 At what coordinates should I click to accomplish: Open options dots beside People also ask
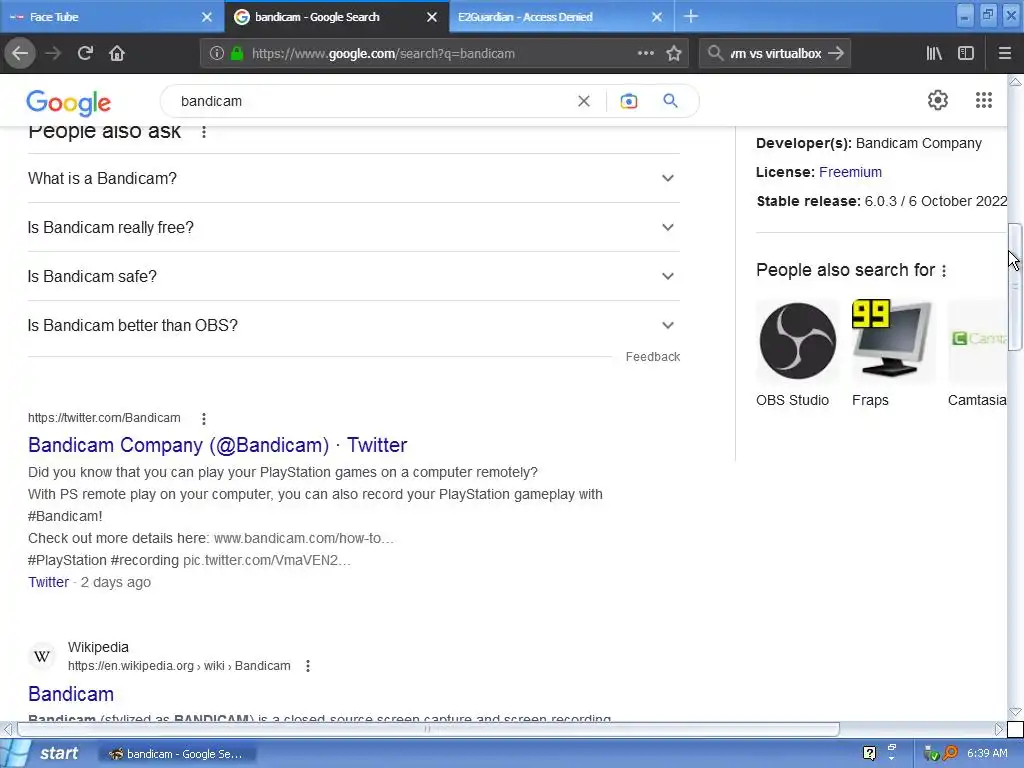click(204, 132)
